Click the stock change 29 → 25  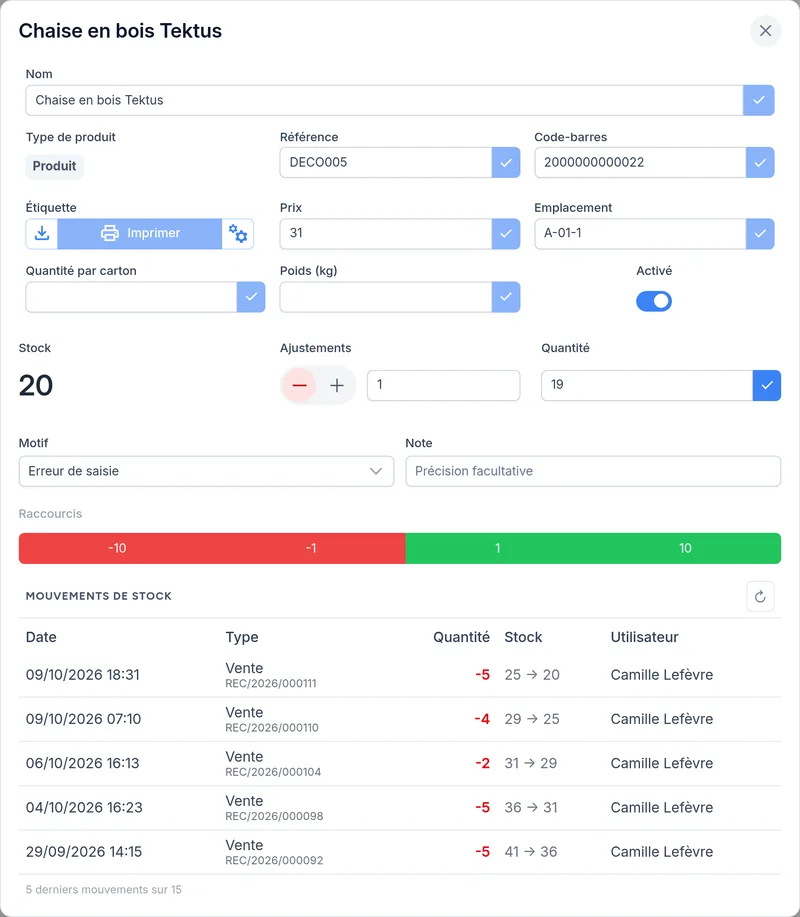pos(532,719)
